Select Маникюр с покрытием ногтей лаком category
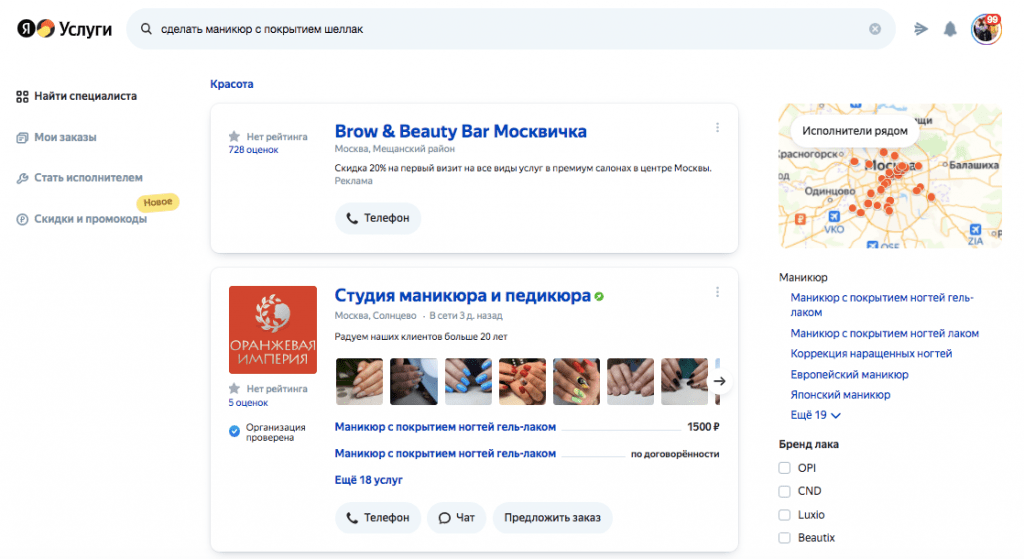 pos(885,334)
